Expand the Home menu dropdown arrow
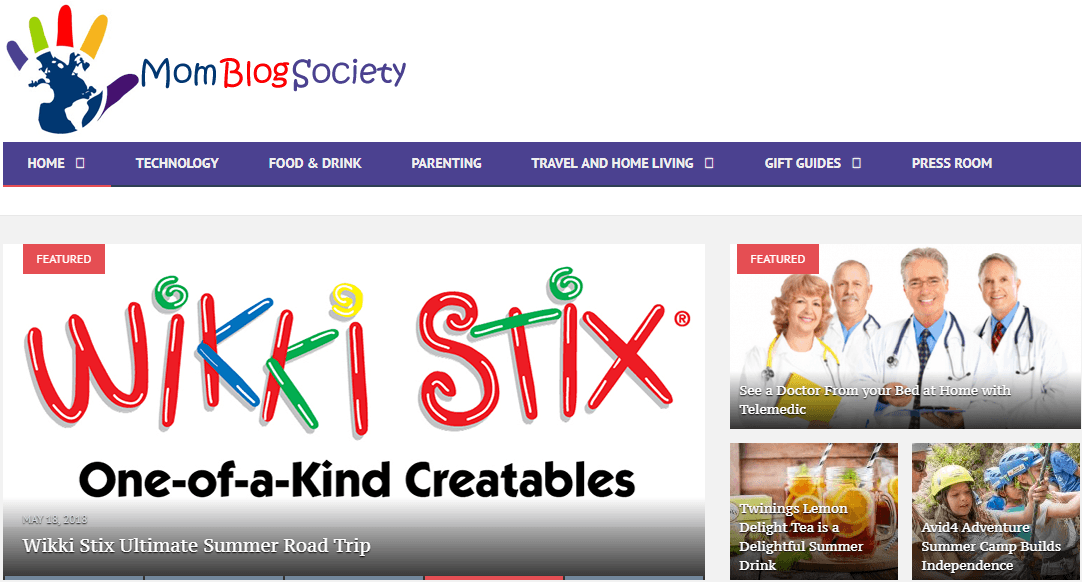This screenshot has width=1082, height=582. (x=80, y=164)
